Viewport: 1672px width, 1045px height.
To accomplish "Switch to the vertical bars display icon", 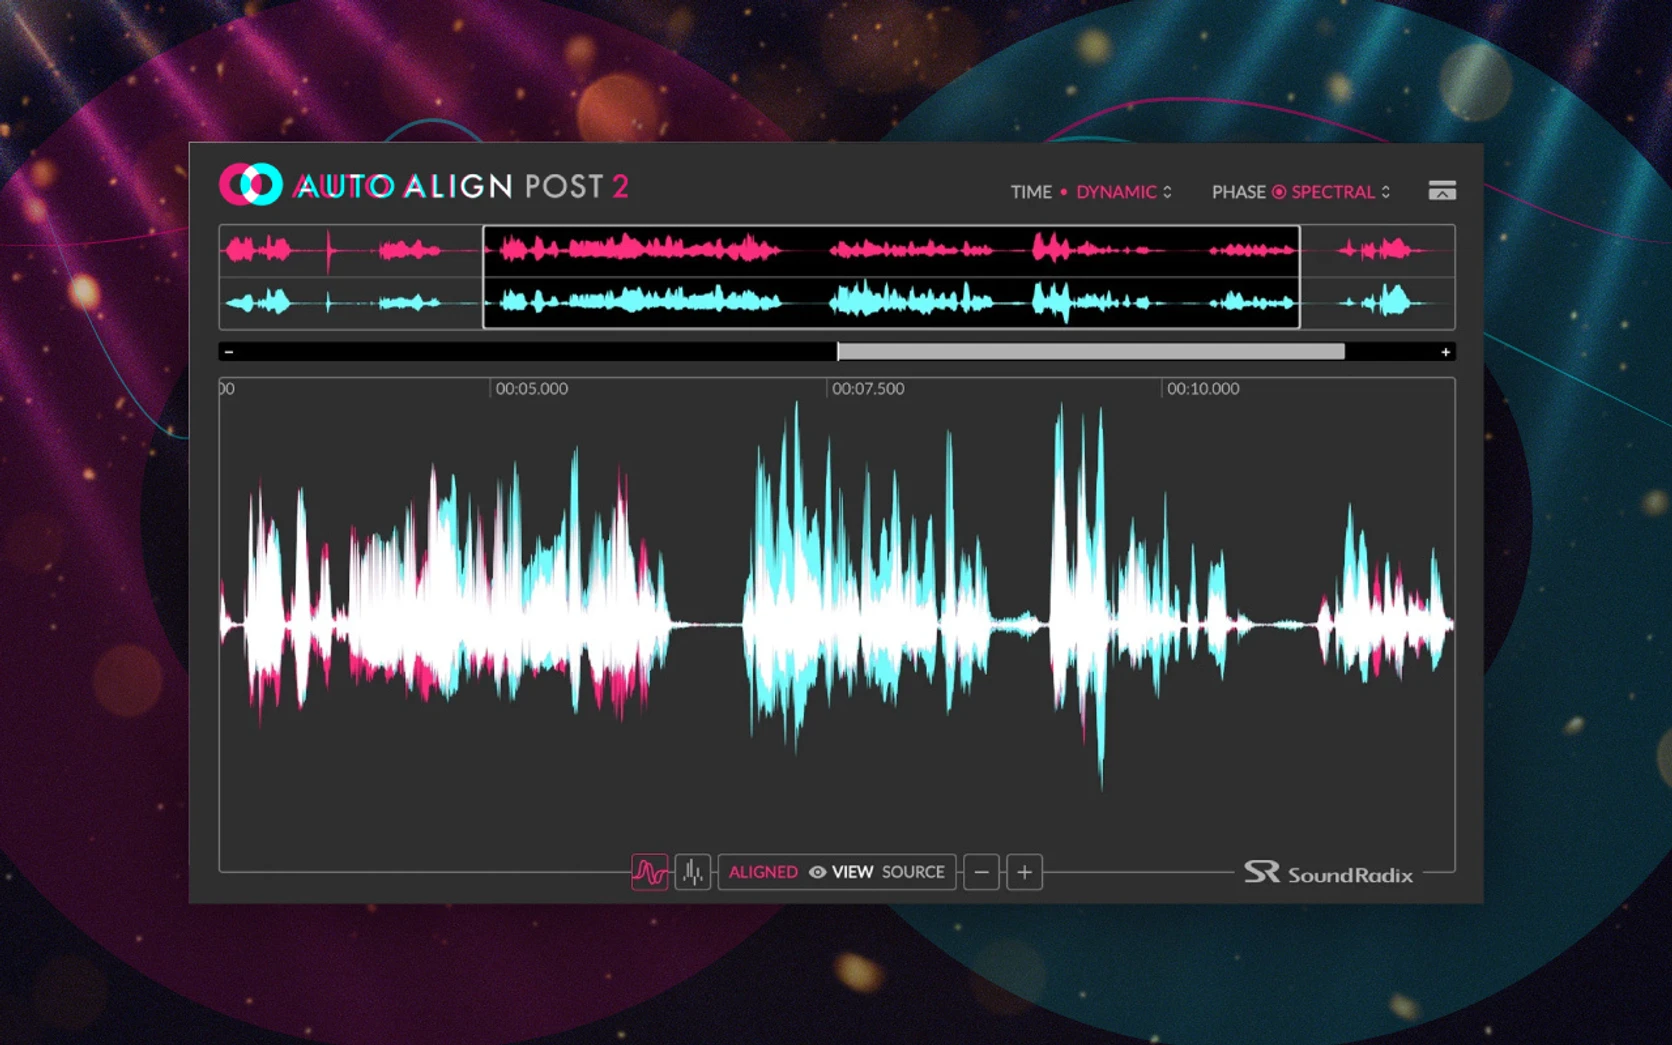I will (692, 872).
